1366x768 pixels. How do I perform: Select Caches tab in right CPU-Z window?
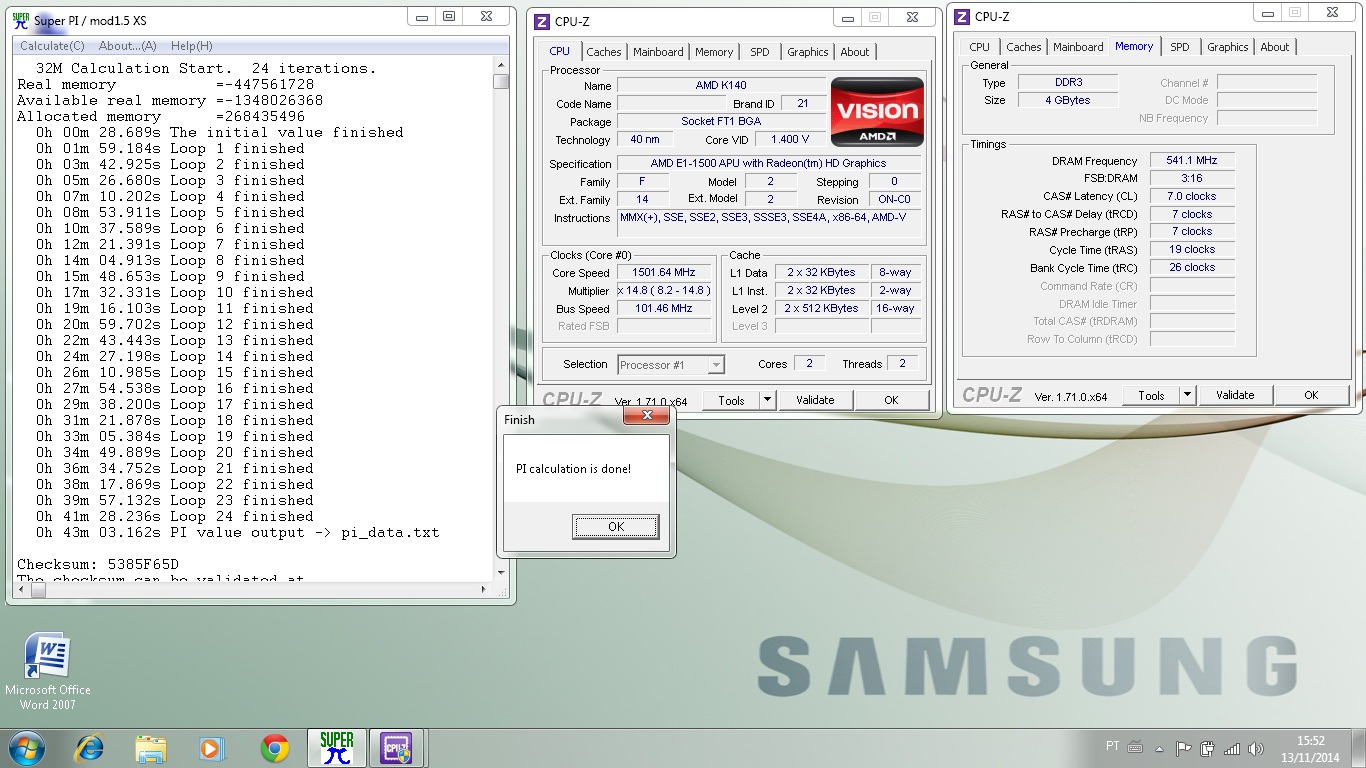[1024, 47]
